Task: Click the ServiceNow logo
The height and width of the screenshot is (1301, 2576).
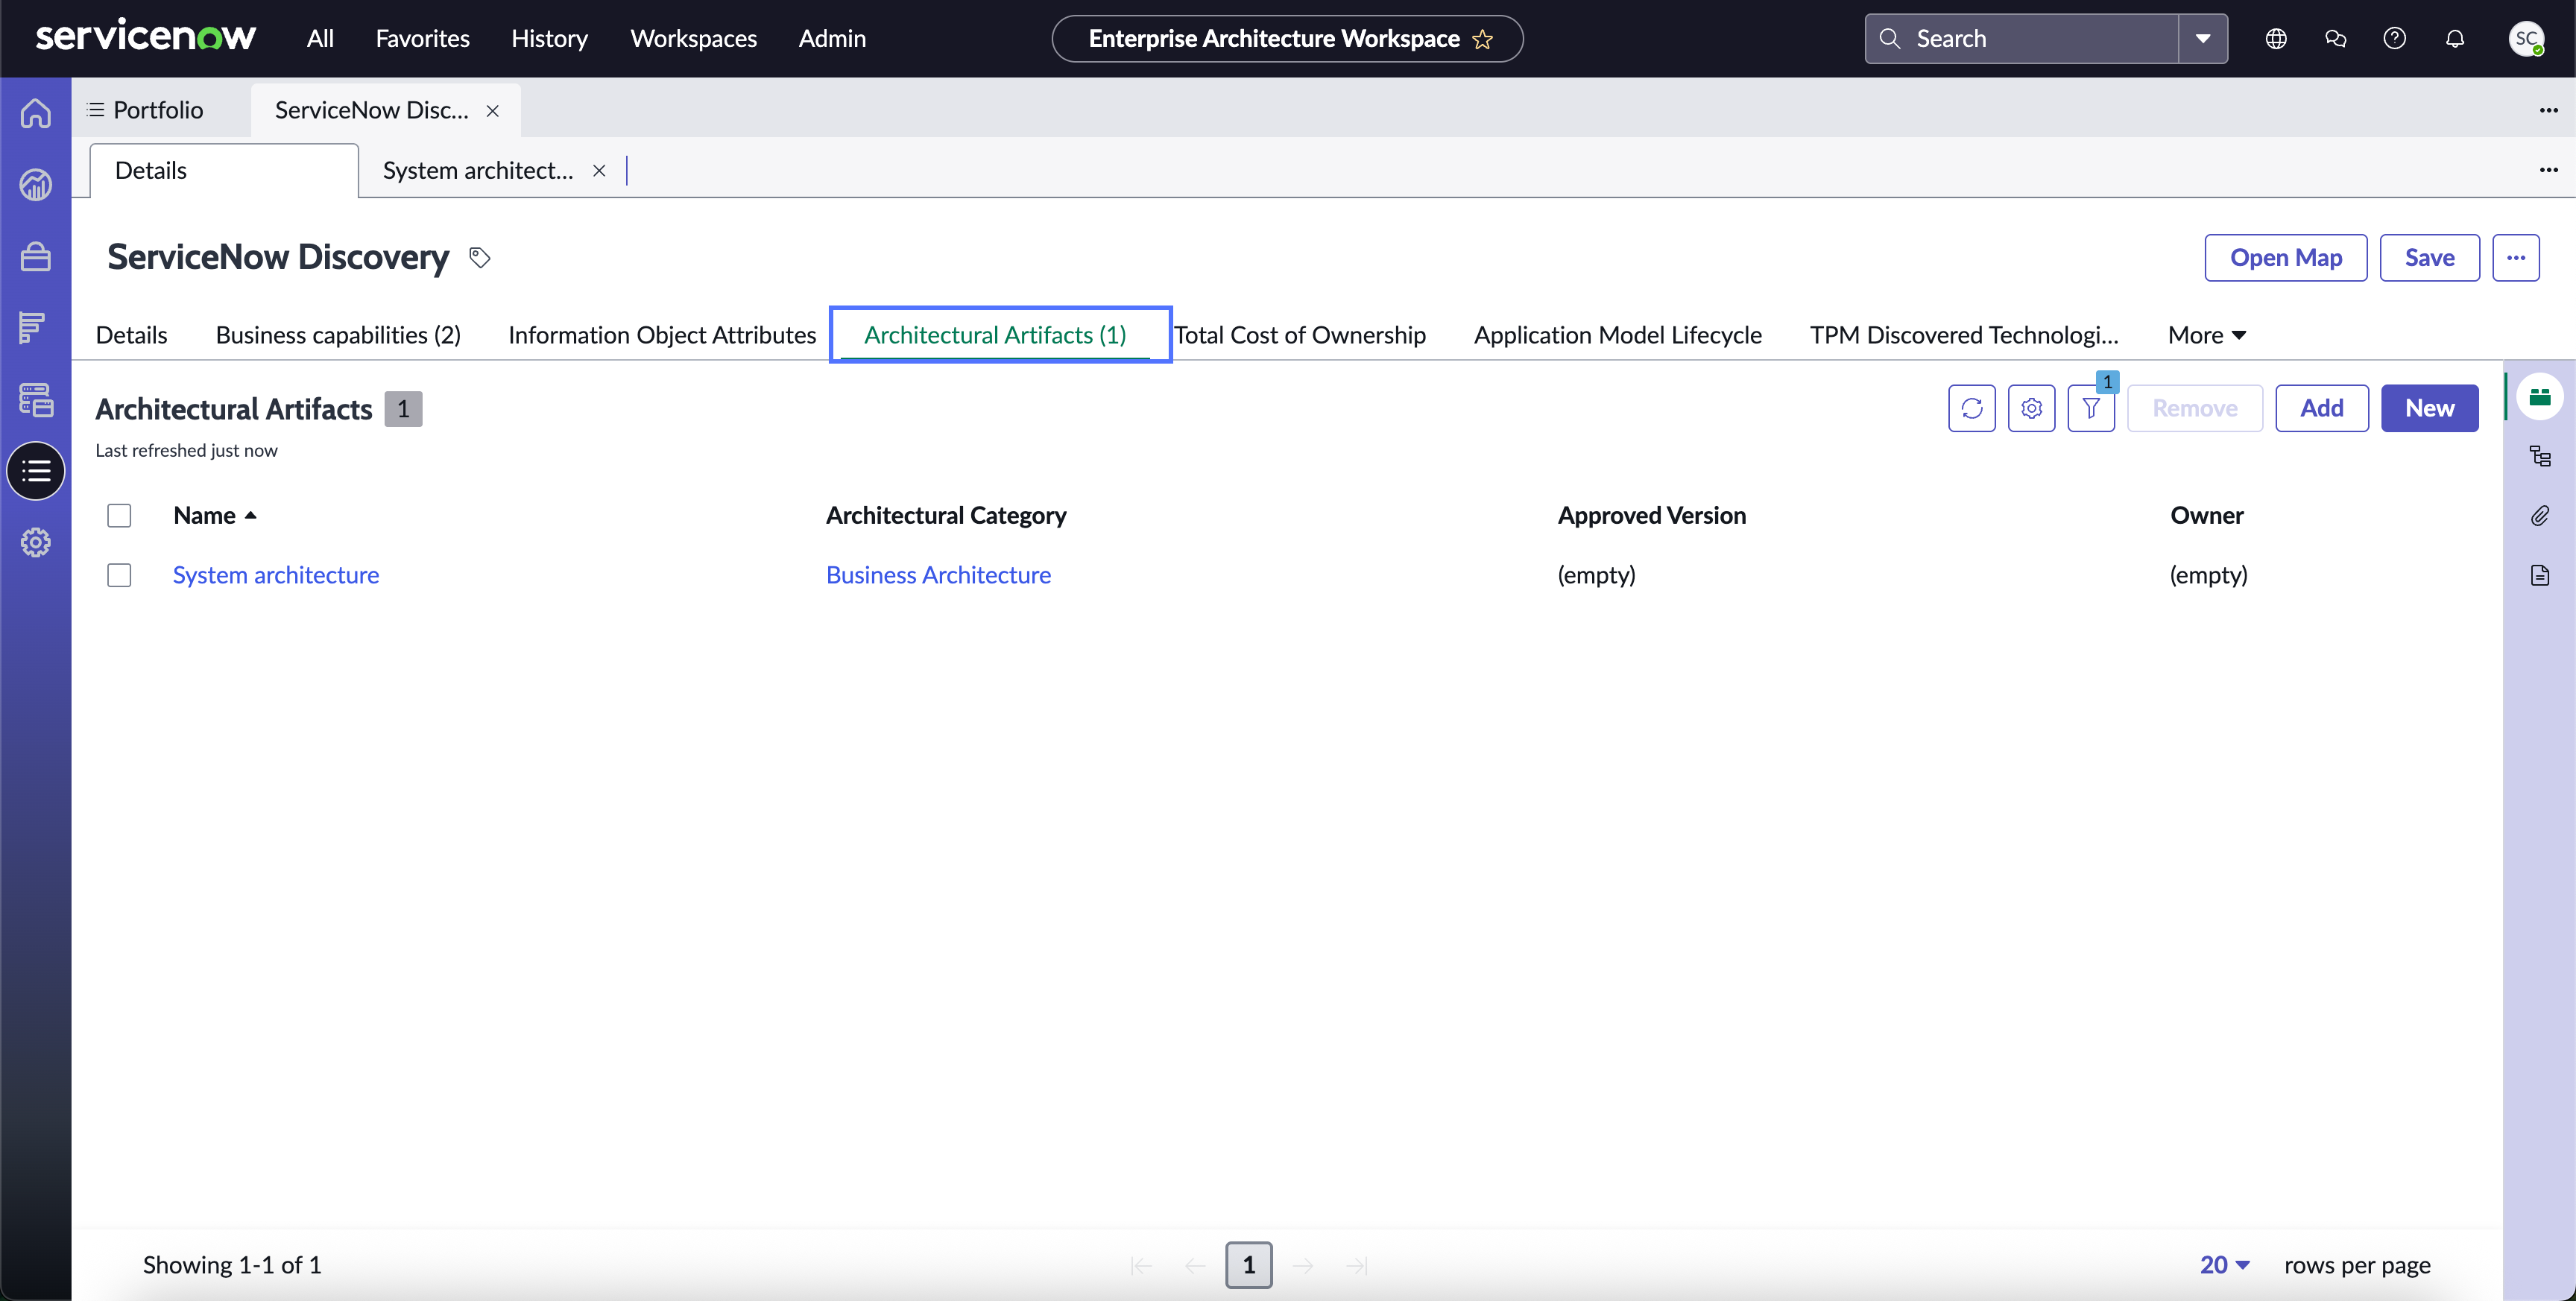Action: click(146, 37)
